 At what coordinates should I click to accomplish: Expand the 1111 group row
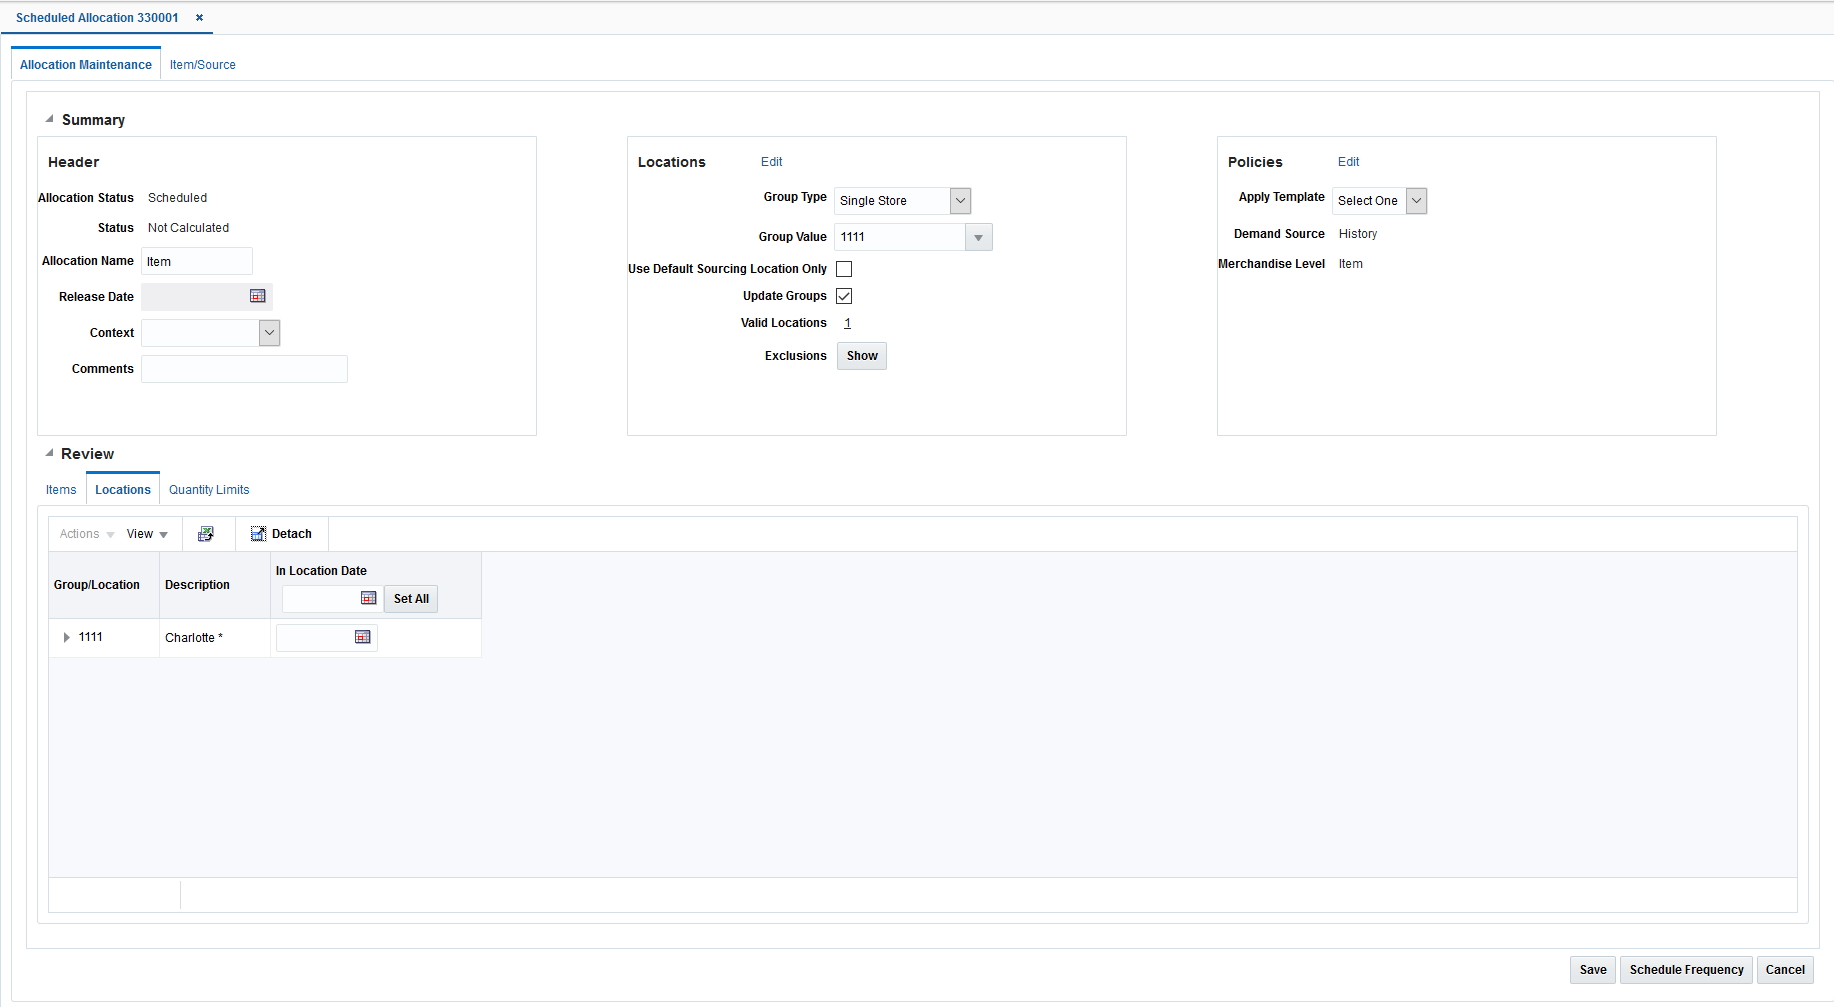point(66,637)
